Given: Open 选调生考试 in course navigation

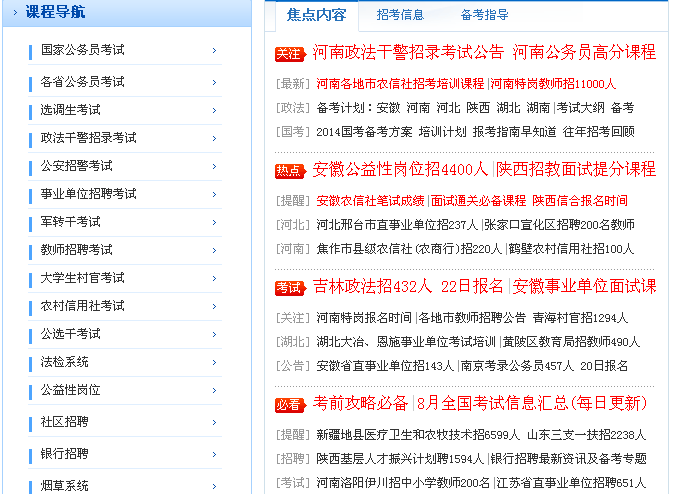Looking at the screenshot, I should click(70, 110).
